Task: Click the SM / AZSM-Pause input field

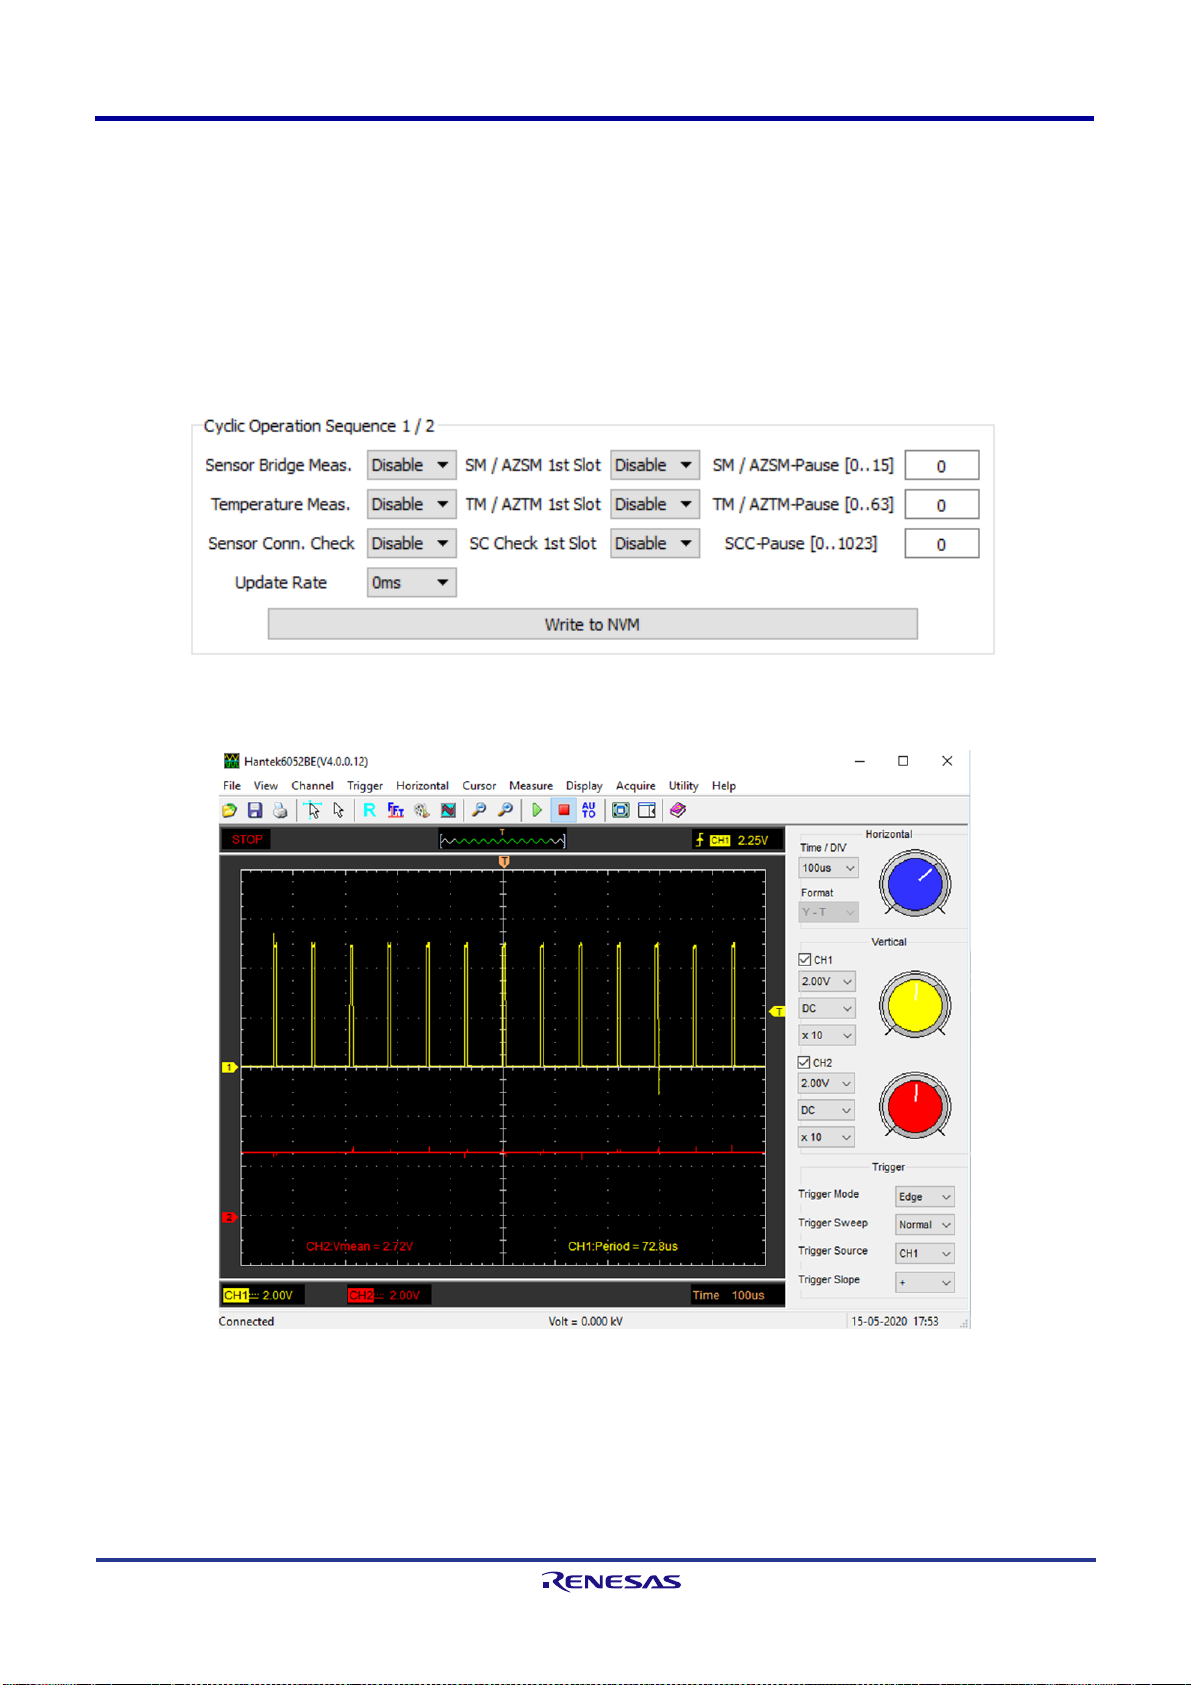Action: (942, 466)
